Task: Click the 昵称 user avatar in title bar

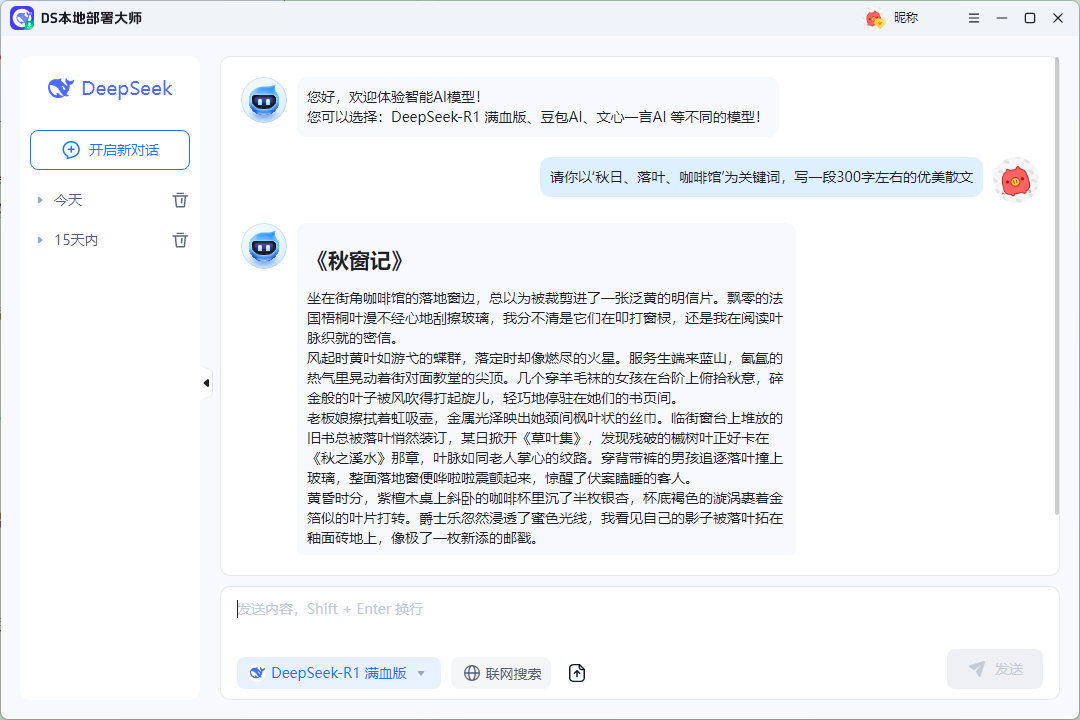Action: (873, 18)
